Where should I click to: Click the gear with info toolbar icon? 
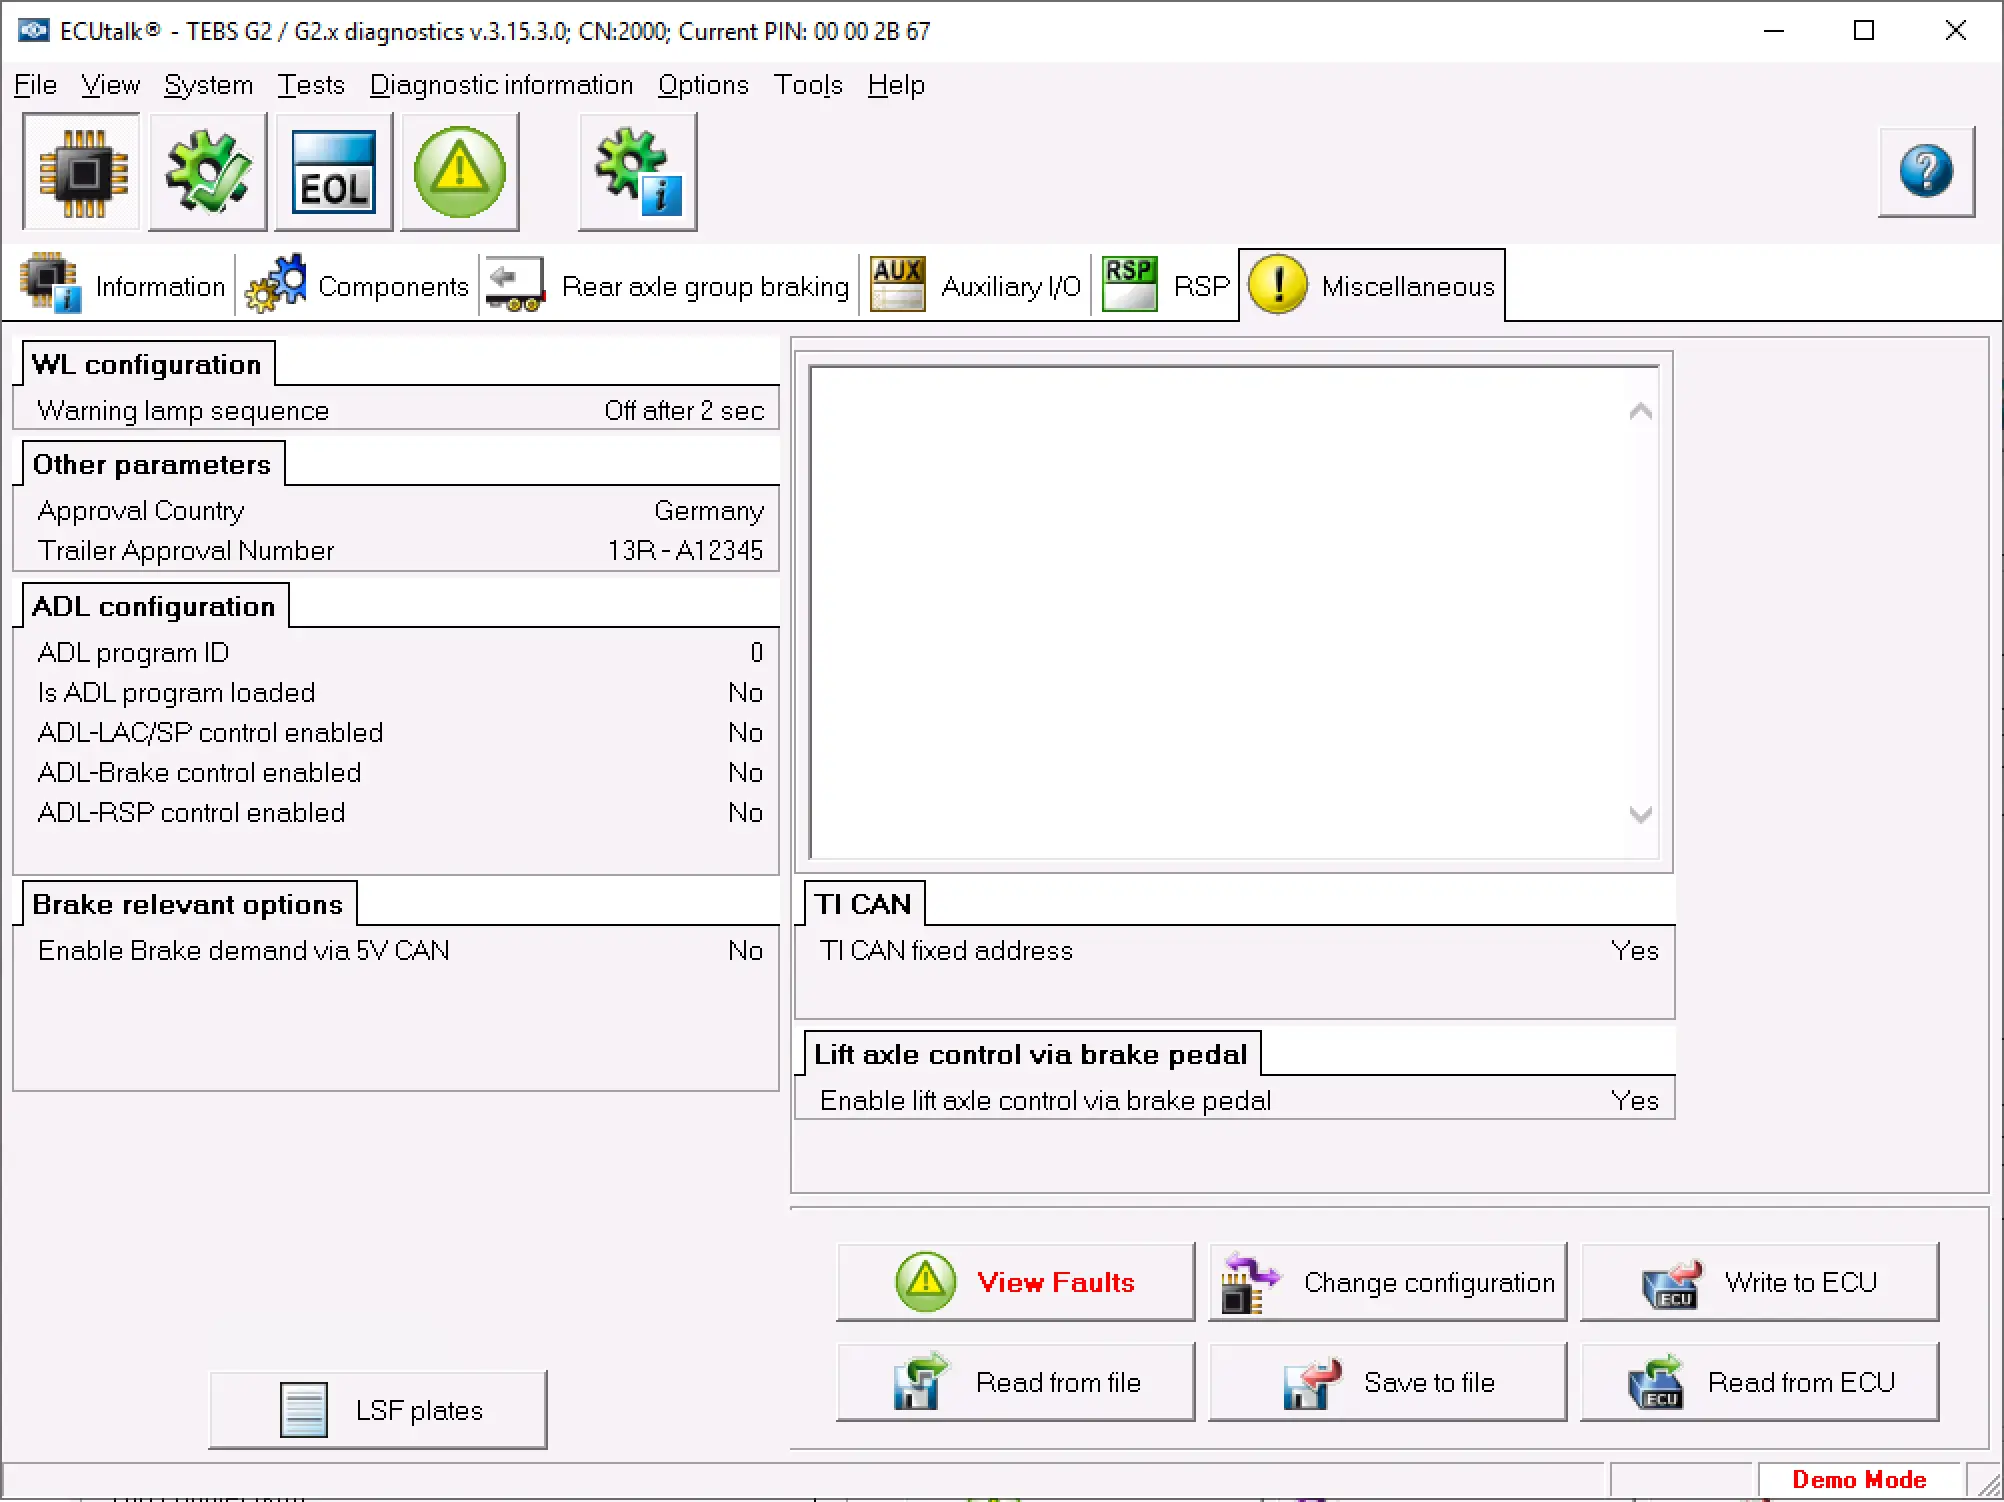tap(637, 172)
